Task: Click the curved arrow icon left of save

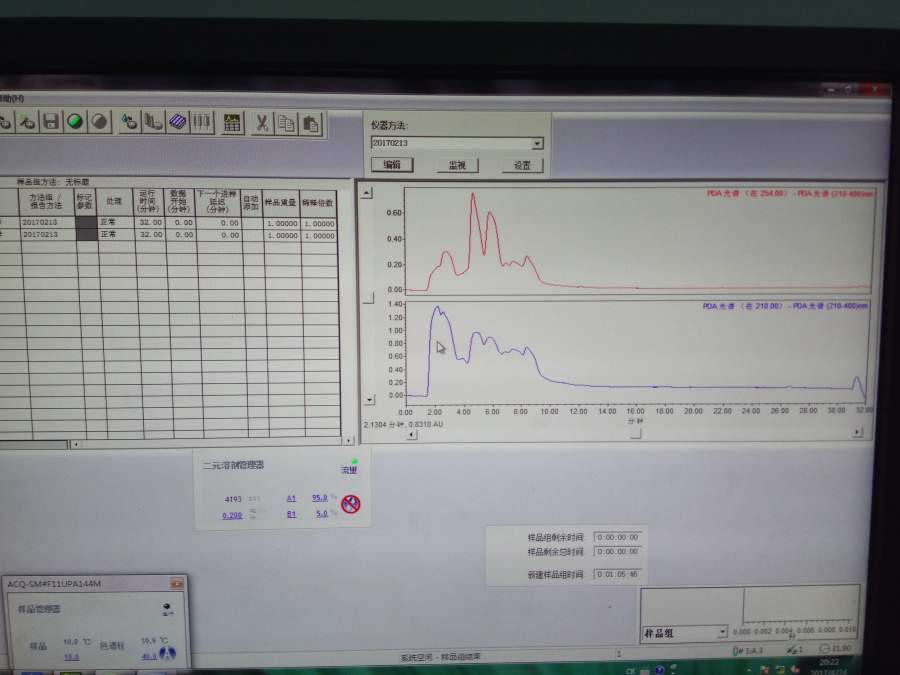Action: click(27, 121)
